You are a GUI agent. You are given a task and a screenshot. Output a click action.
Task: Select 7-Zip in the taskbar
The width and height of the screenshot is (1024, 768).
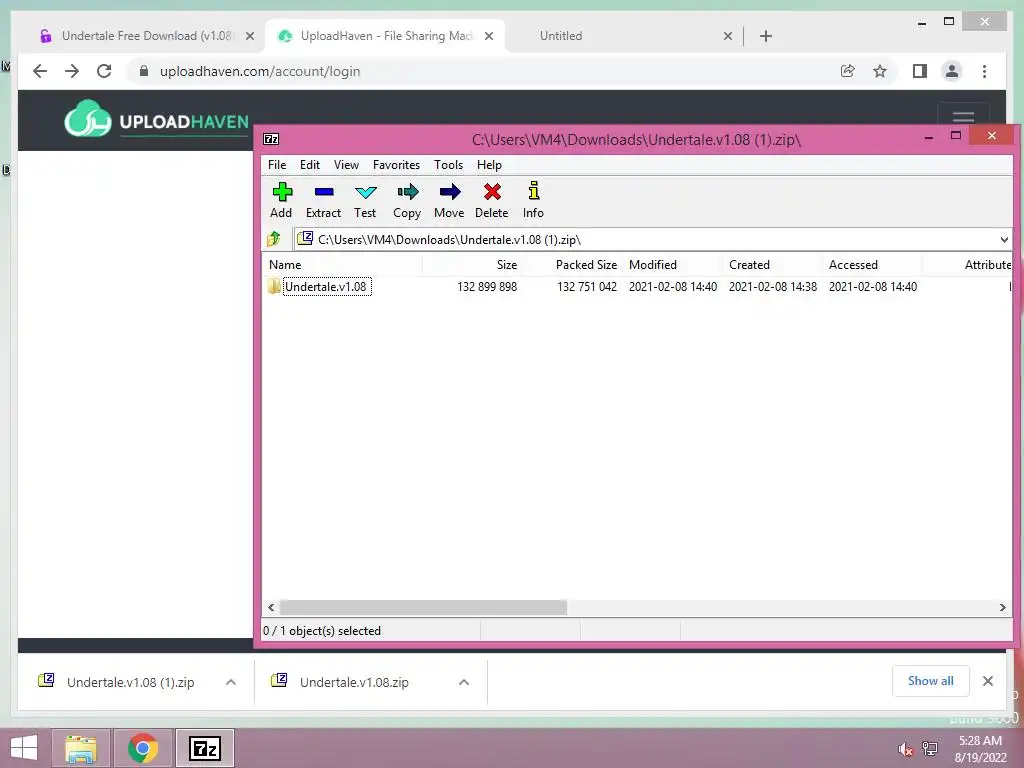pos(204,748)
